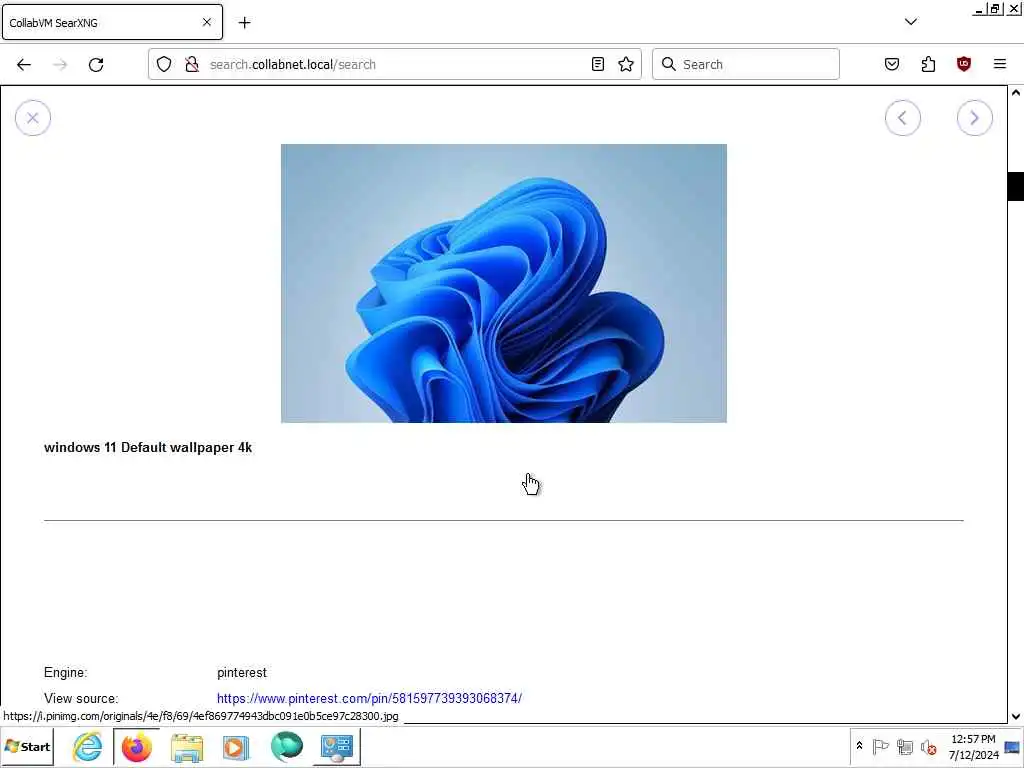
Task: Click the taskbar clock showing 12:57 PM
Action: (x=973, y=746)
